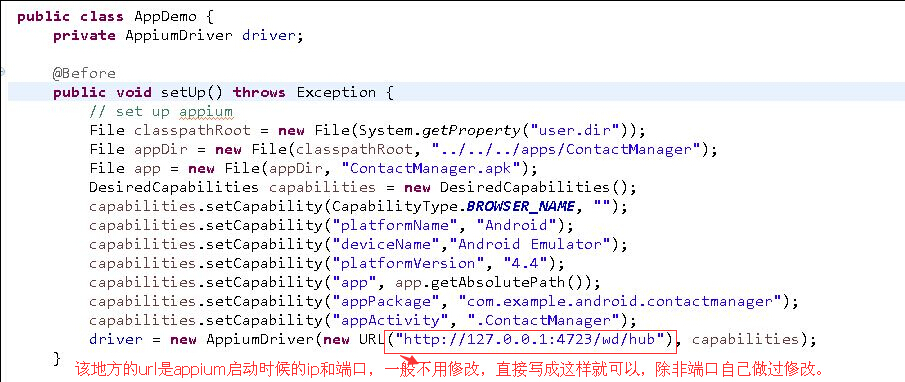The width and height of the screenshot is (905, 382).
Task: Click the "// set up appium" comment
Action: click(161, 111)
